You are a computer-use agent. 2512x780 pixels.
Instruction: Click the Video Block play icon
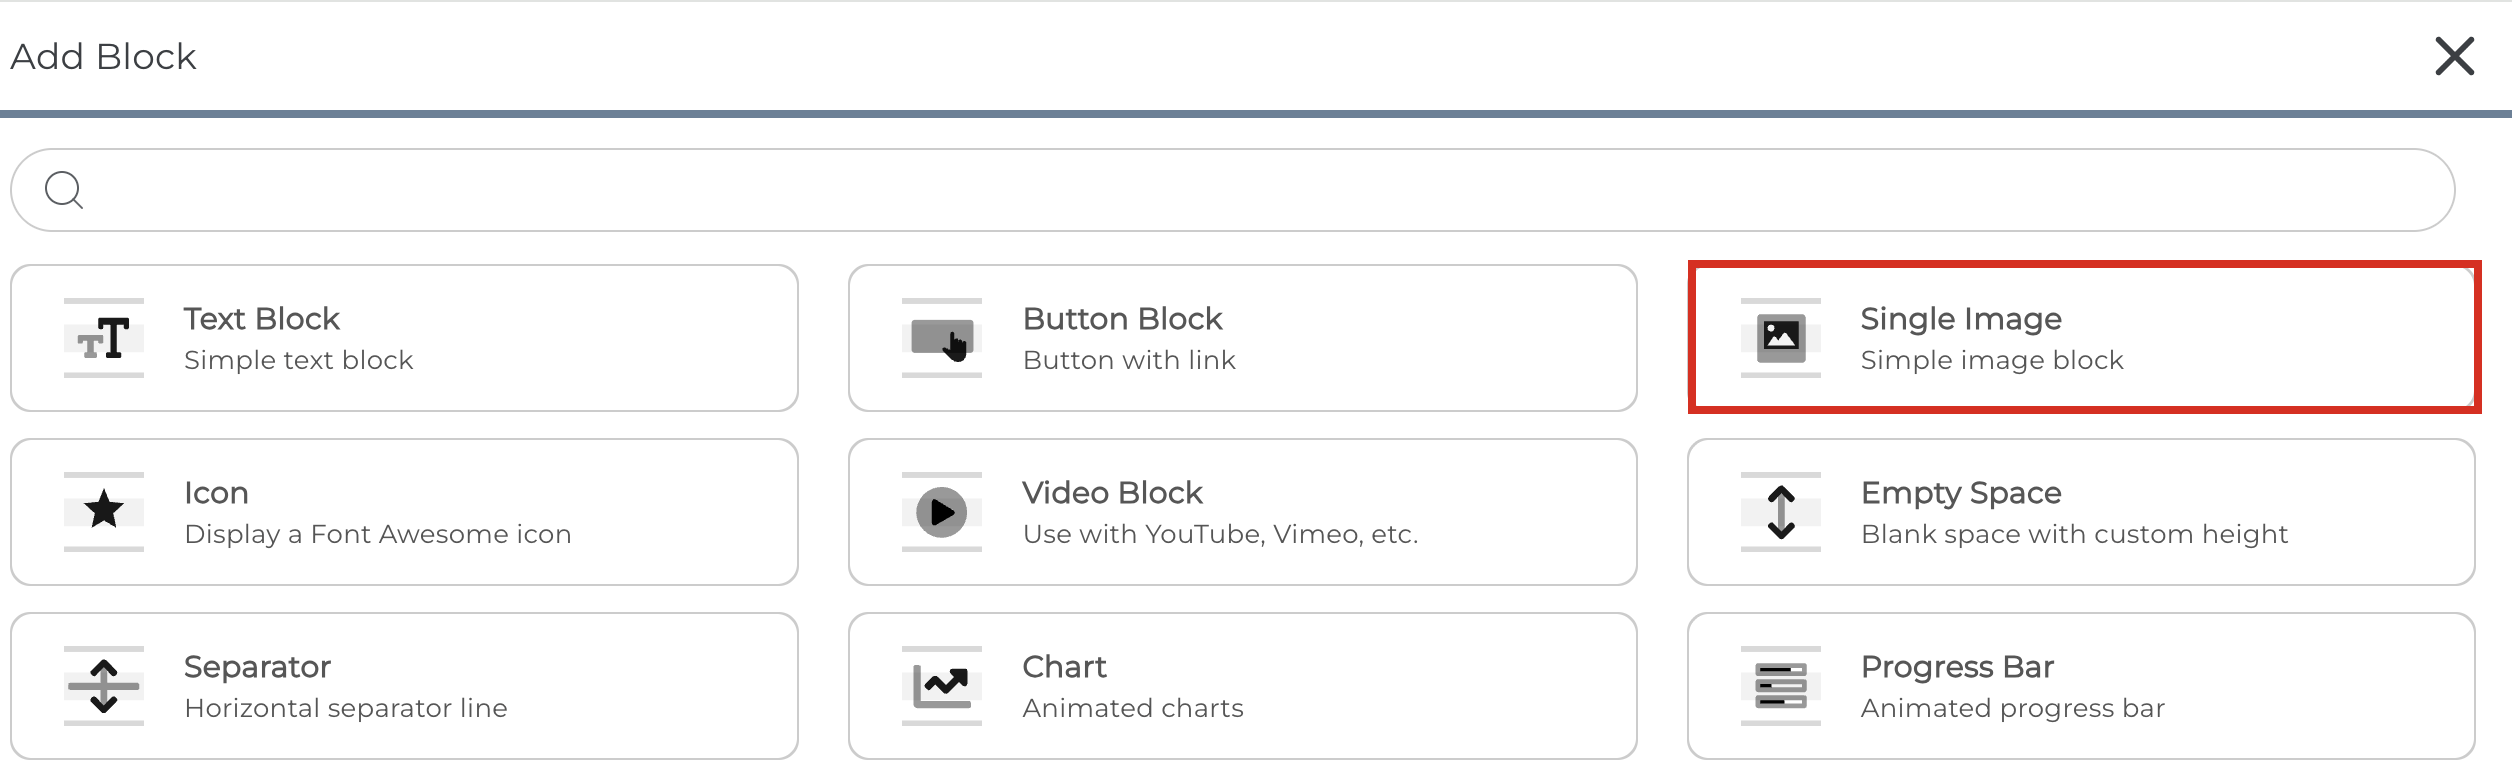coord(942,512)
